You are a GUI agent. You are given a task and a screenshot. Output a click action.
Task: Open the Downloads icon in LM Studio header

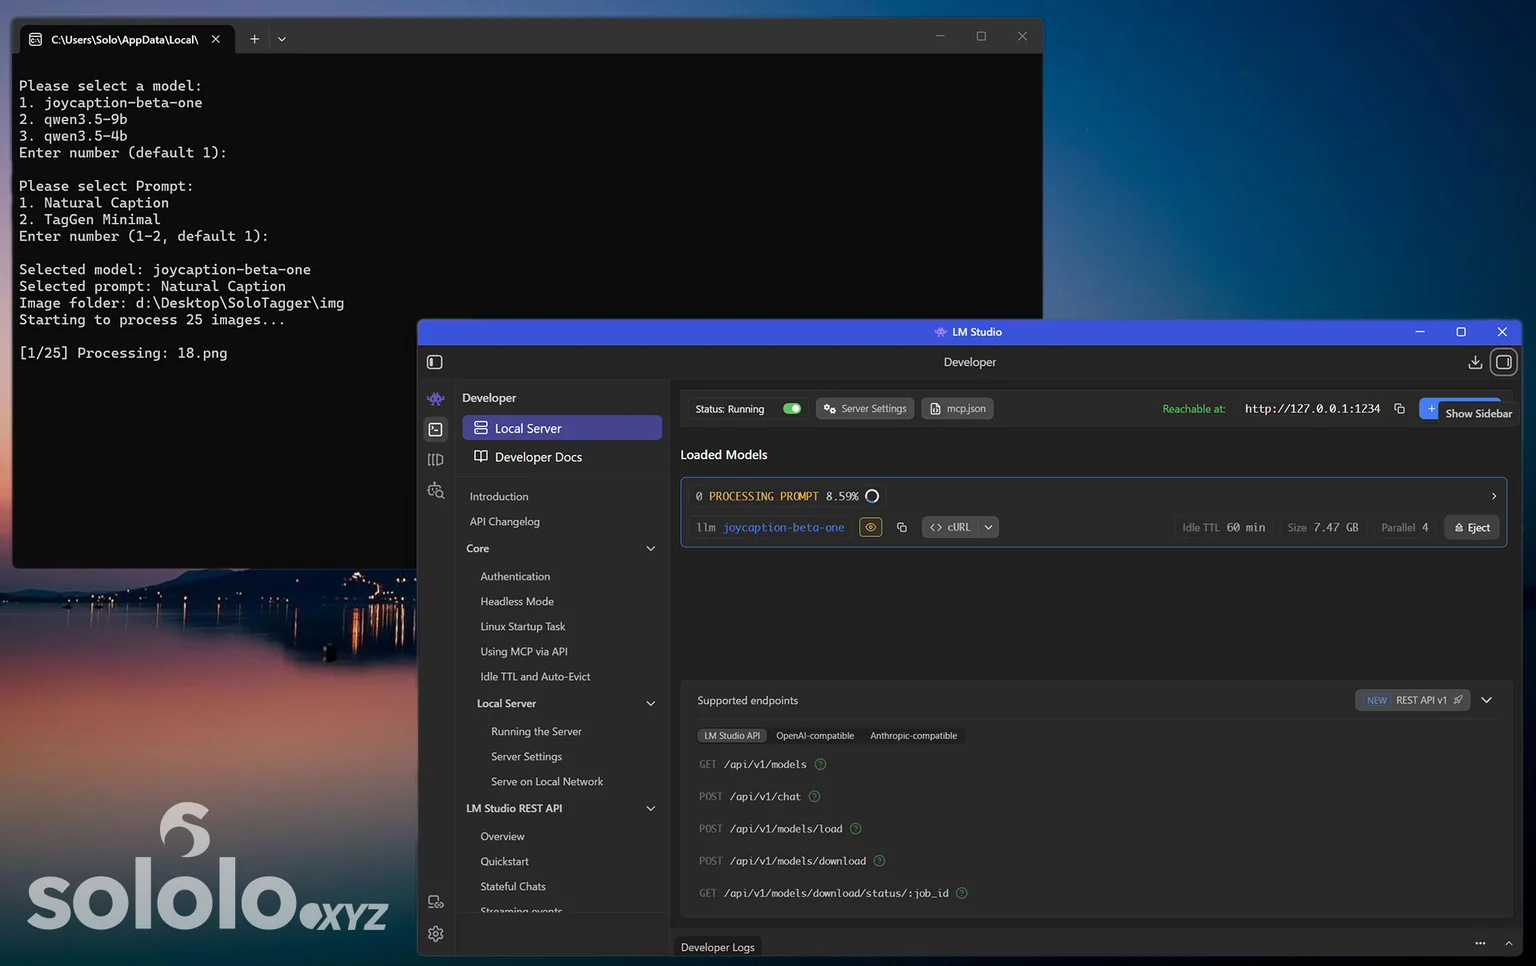click(1475, 362)
